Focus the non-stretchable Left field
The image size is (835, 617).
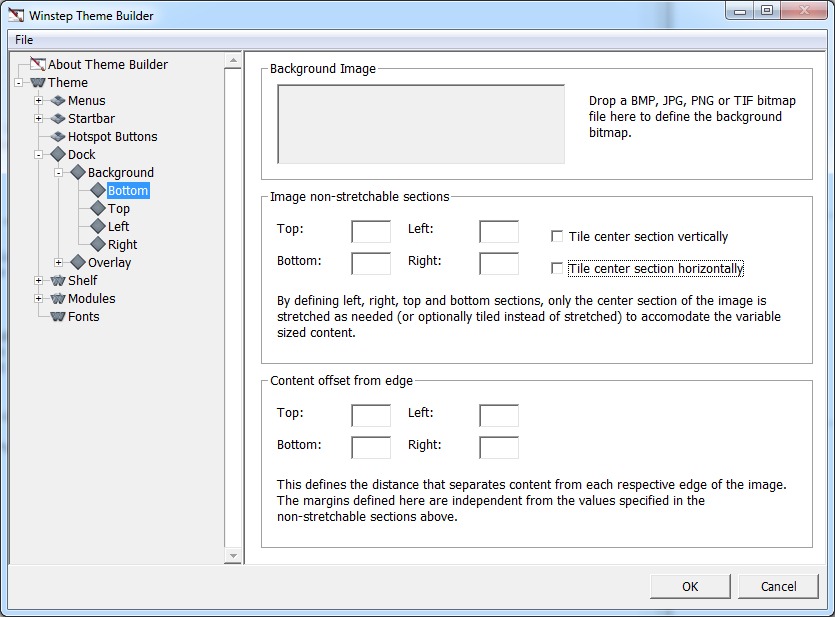pos(499,232)
